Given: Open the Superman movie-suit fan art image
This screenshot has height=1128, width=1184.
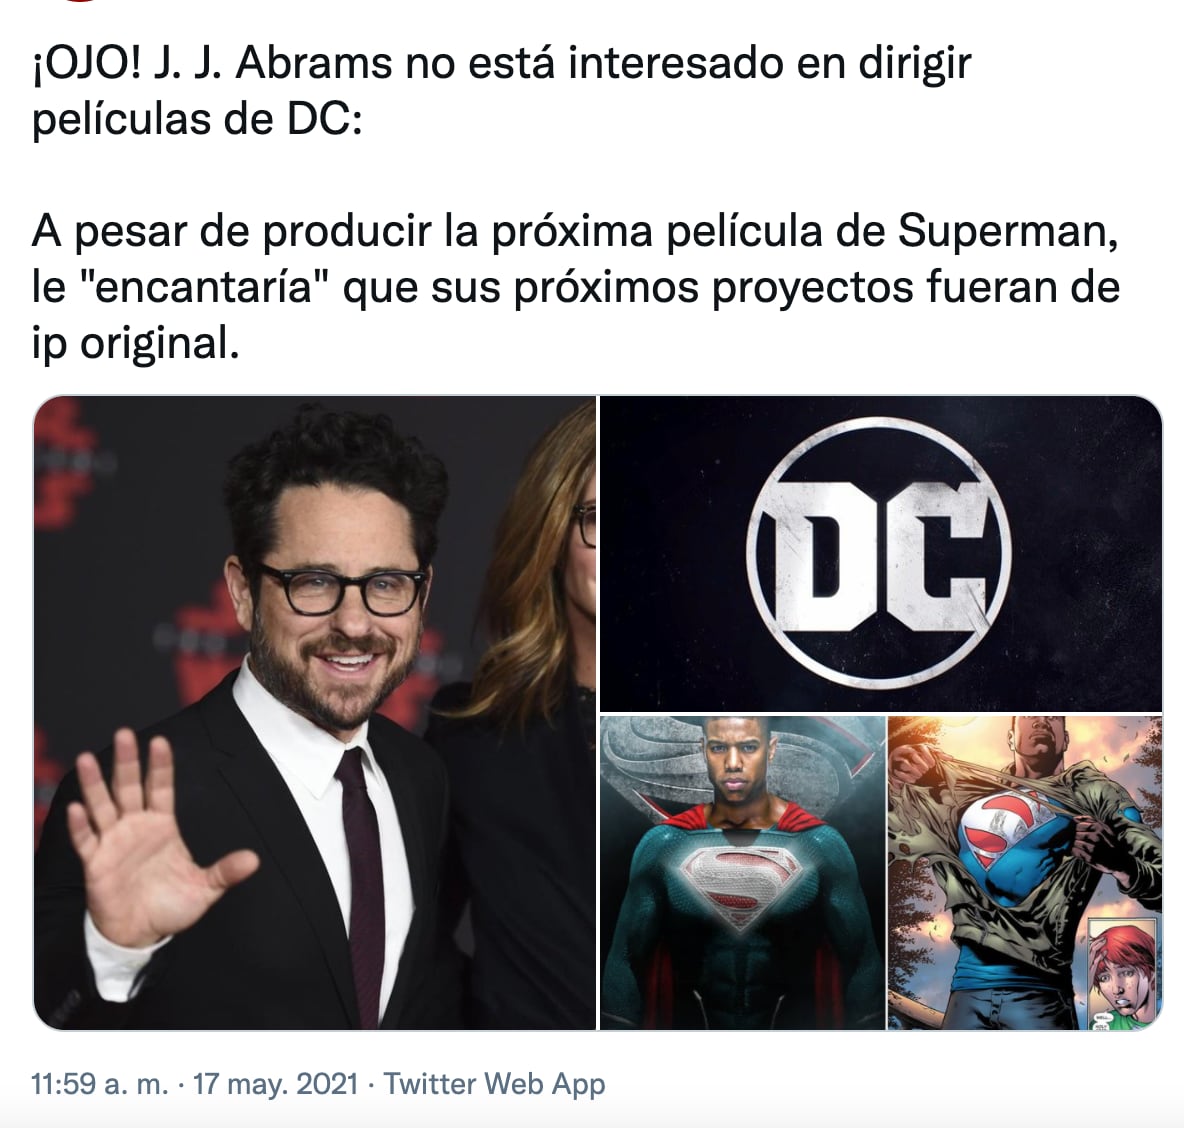Looking at the screenshot, I should coord(742,873).
